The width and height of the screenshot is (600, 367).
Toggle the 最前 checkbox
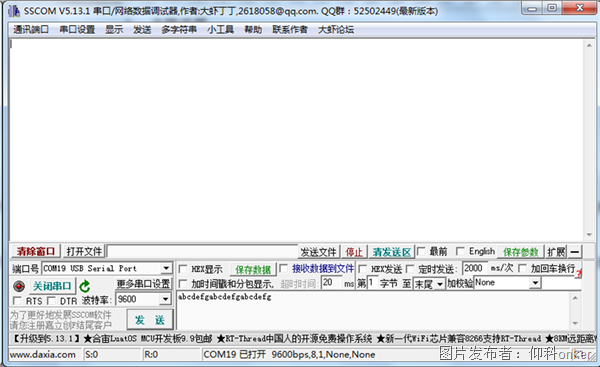click(x=421, y=251)
